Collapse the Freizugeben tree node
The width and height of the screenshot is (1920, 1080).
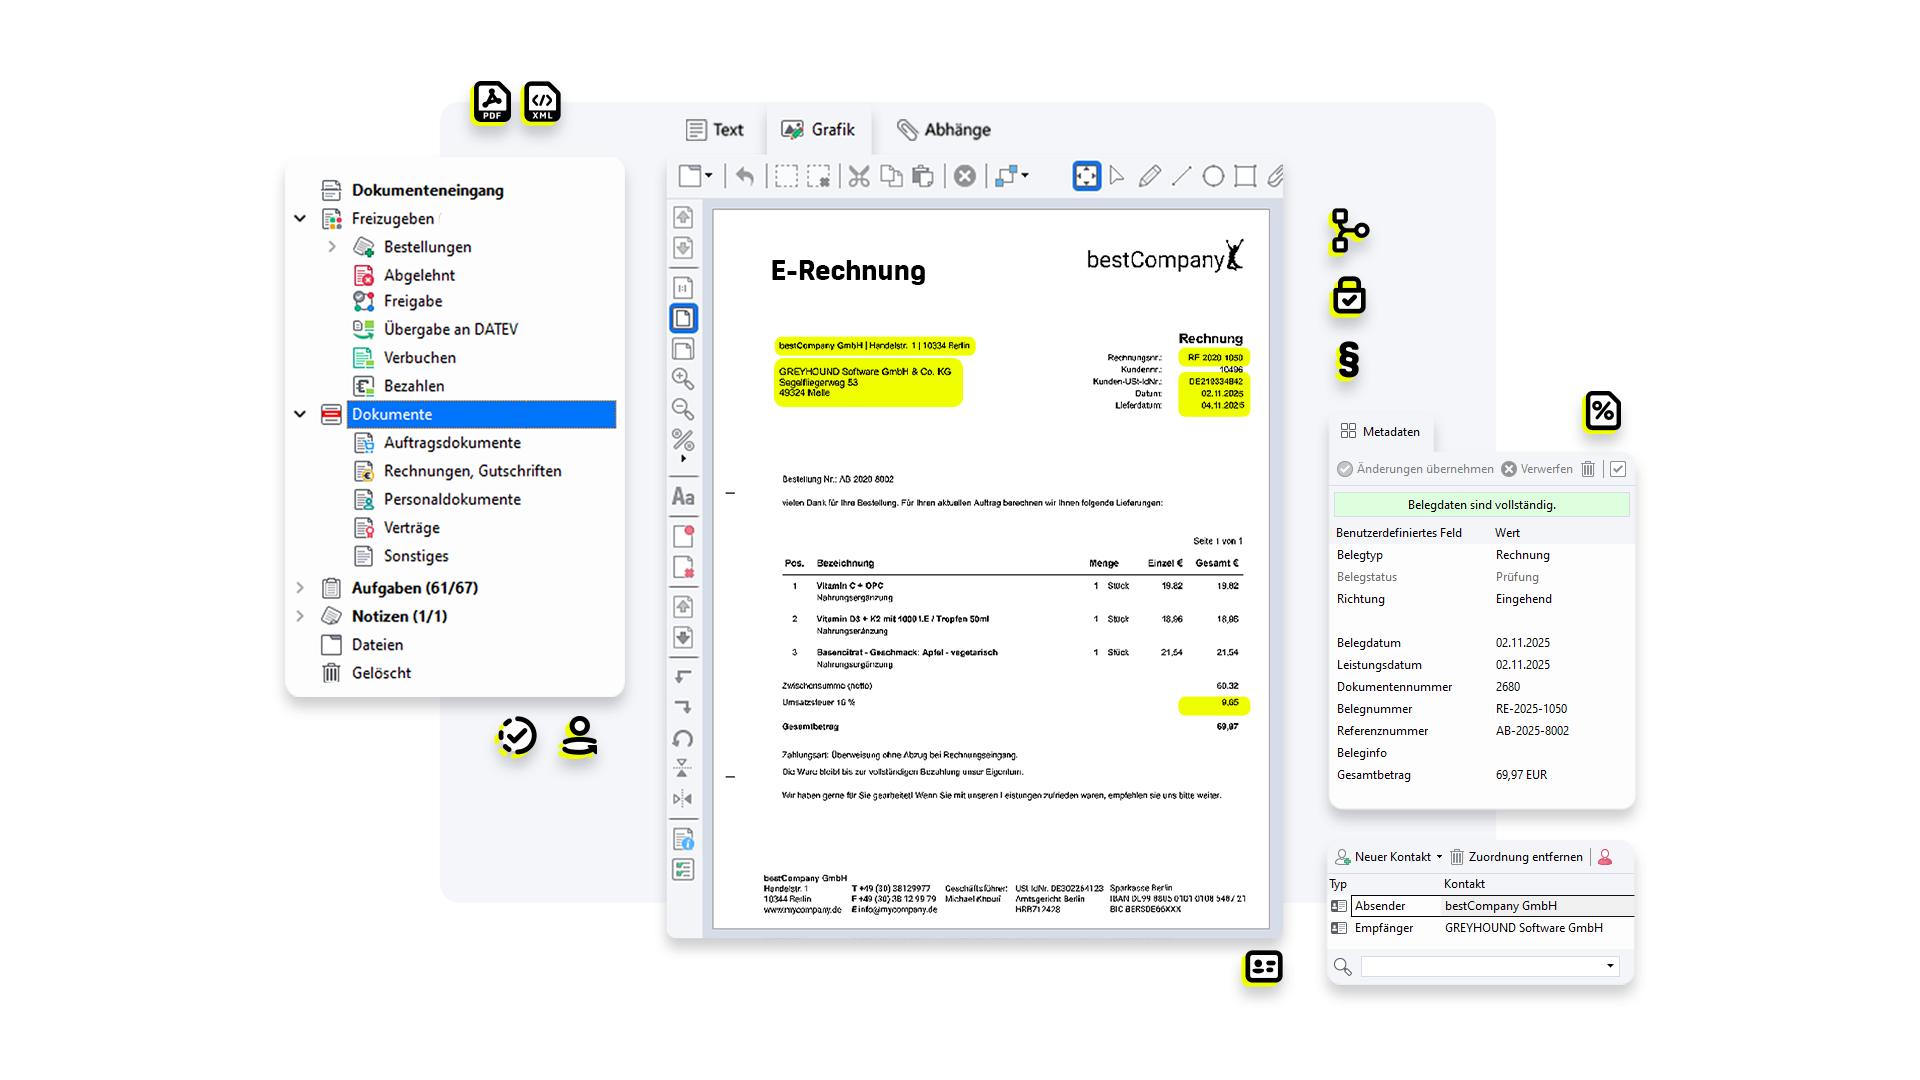[300, 218]
